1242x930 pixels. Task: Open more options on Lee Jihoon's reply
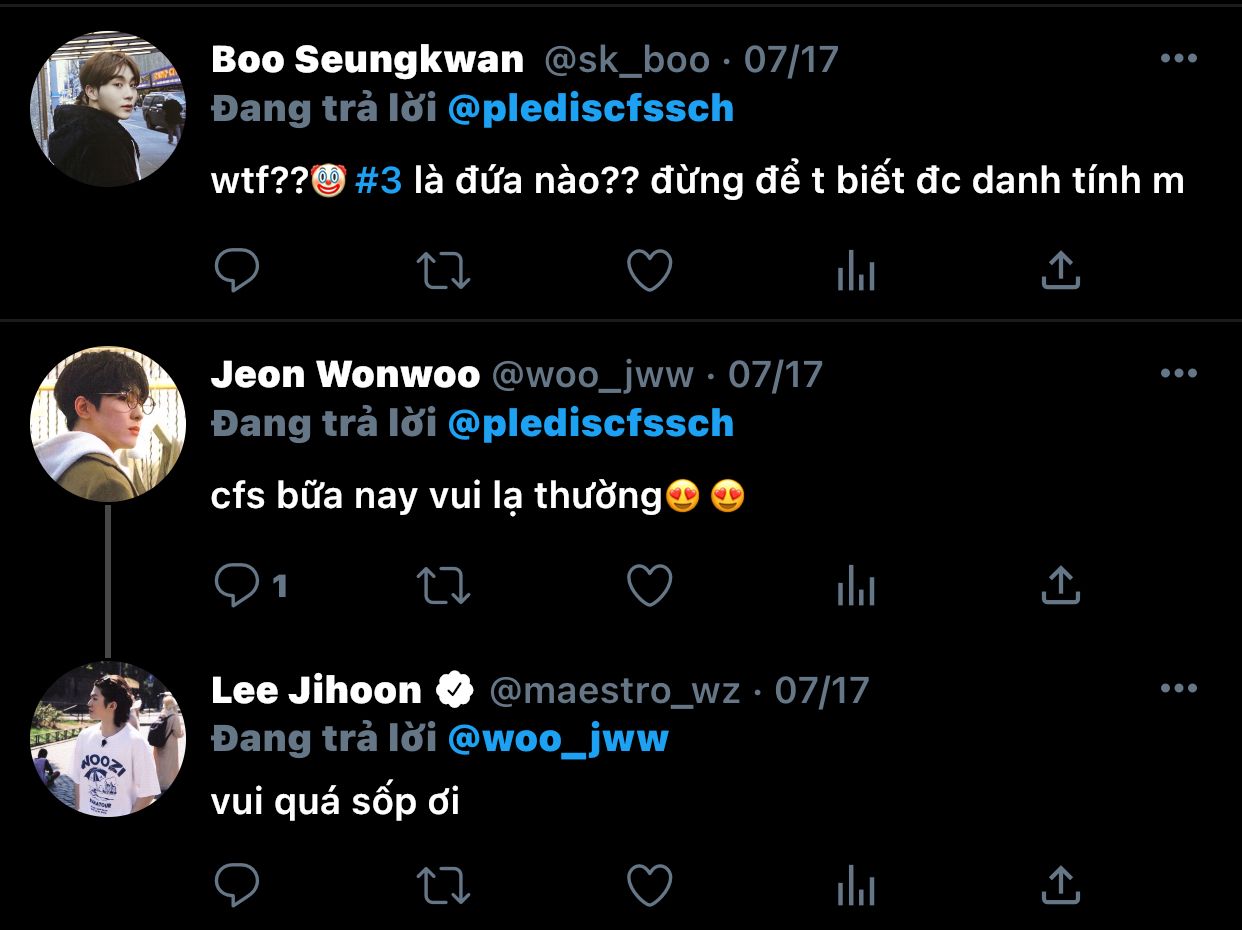click(1178, 689)
